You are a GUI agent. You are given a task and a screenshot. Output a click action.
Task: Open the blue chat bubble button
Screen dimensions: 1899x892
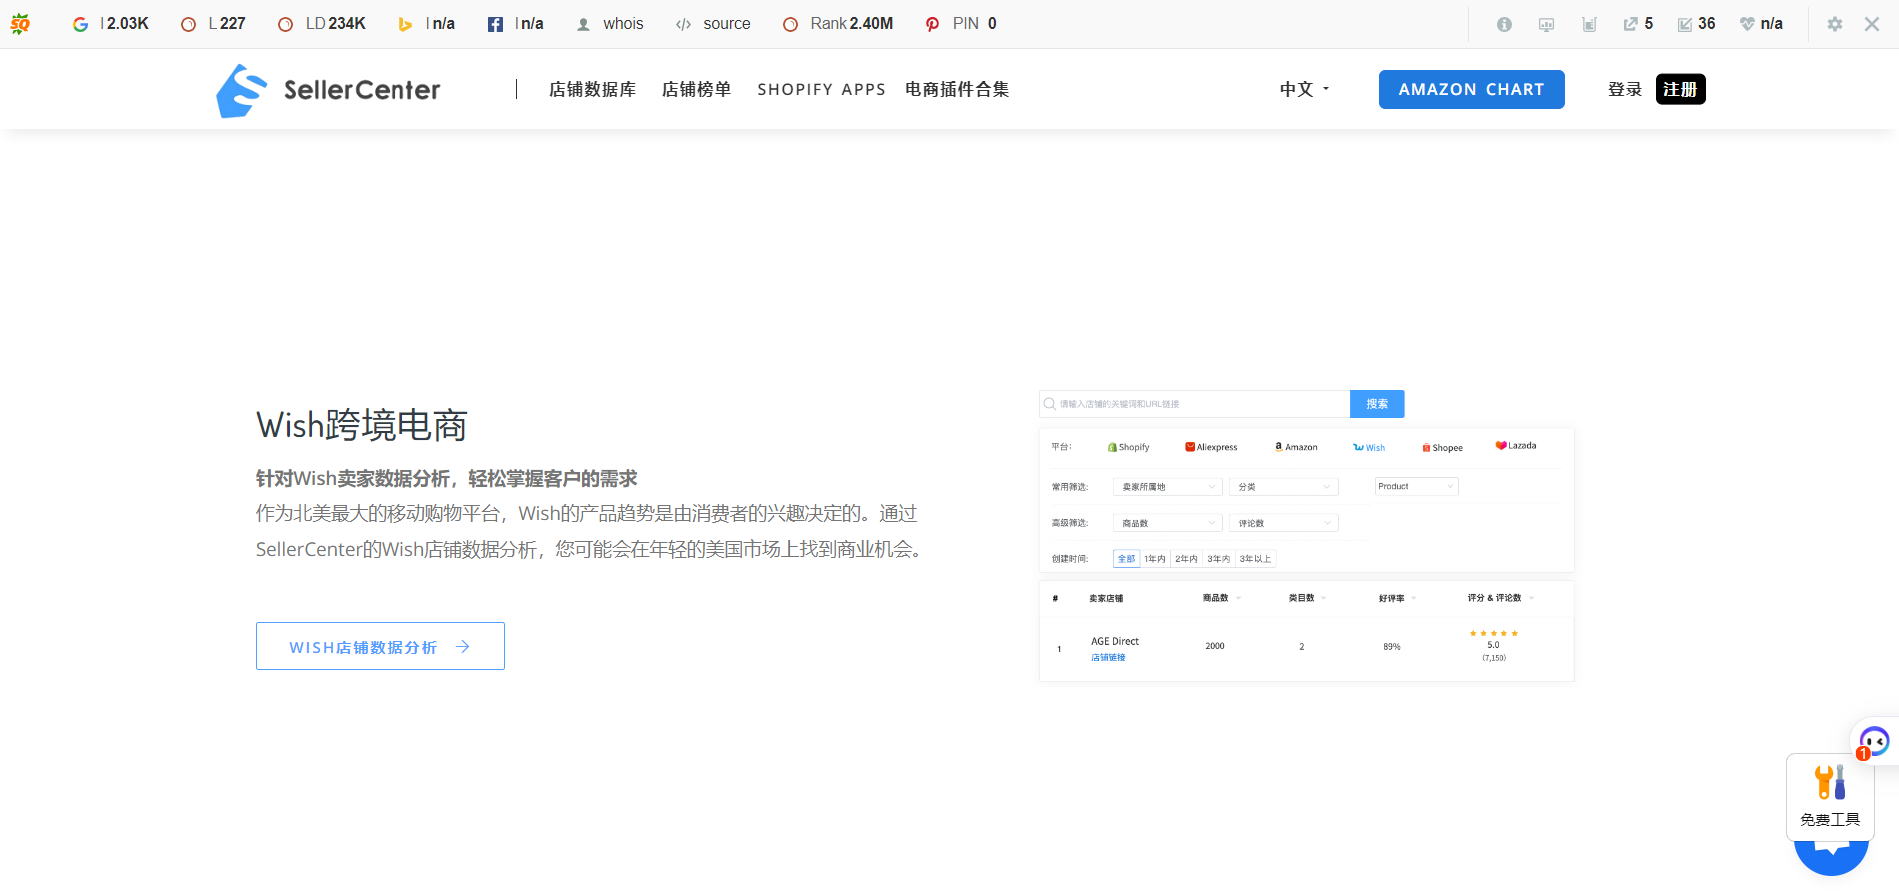1831,857
